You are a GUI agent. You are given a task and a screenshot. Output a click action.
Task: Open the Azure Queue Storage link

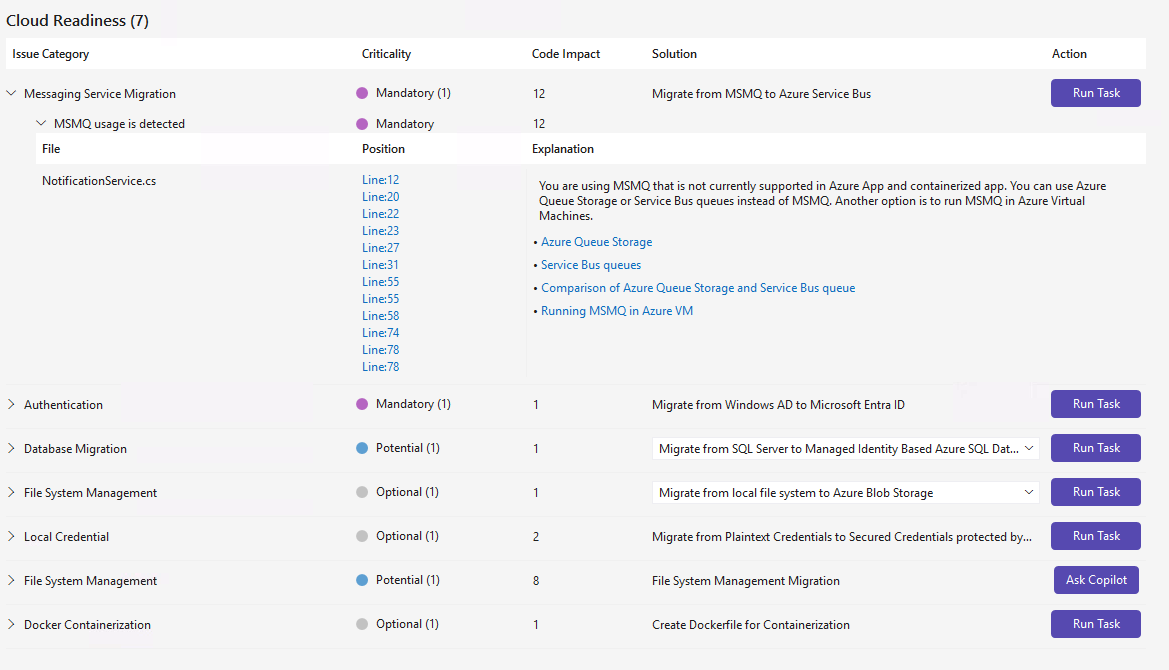(x=596, y=241)
